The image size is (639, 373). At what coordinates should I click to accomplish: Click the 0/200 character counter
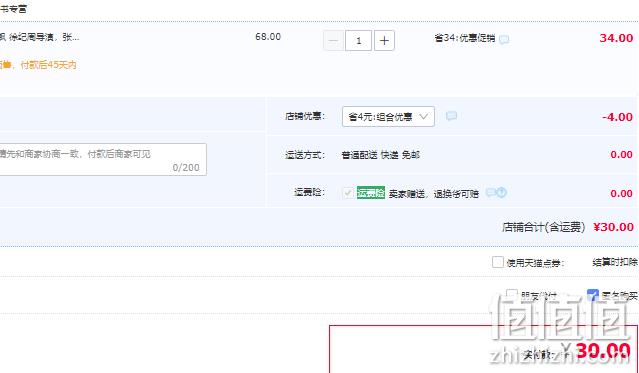[186, 168]
